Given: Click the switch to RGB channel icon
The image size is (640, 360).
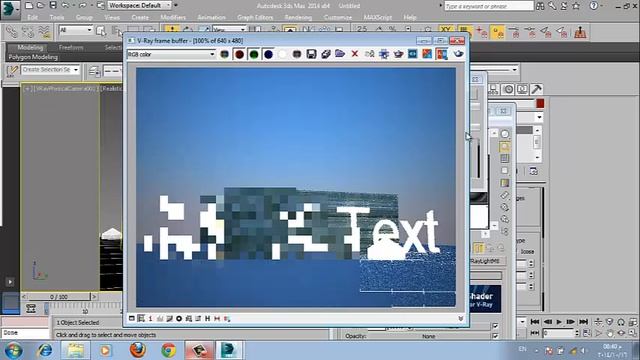Looking at the screenshot, I should (224, 54).
